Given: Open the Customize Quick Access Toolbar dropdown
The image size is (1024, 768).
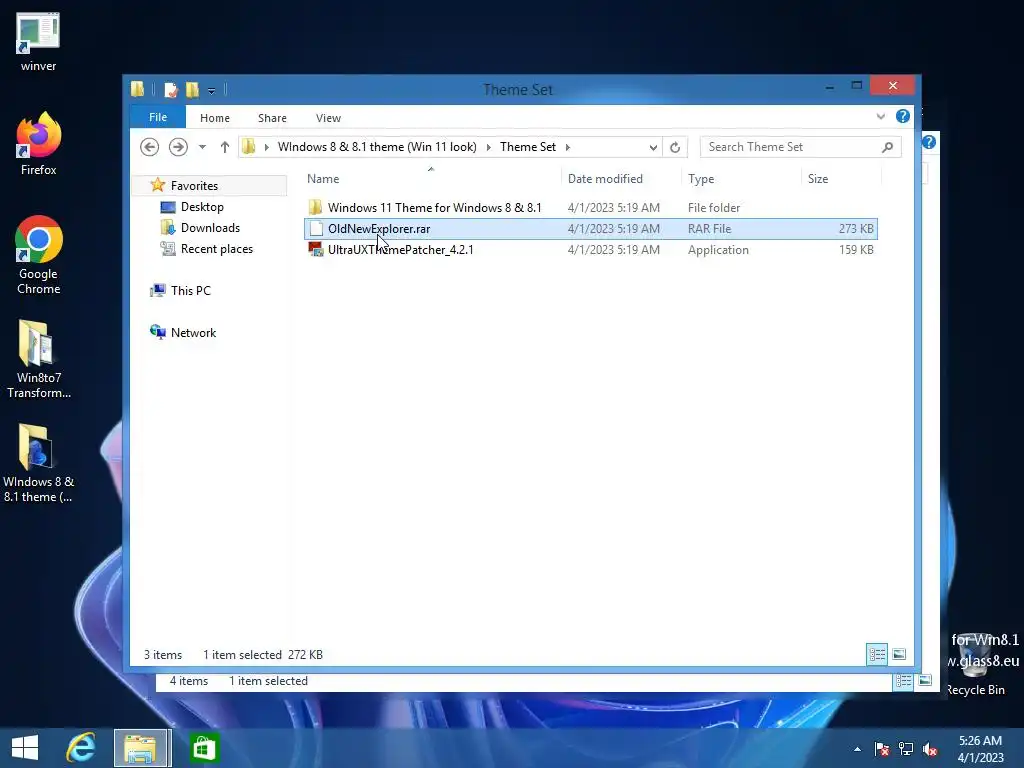Looking at the screenshot, I should 212,91.
